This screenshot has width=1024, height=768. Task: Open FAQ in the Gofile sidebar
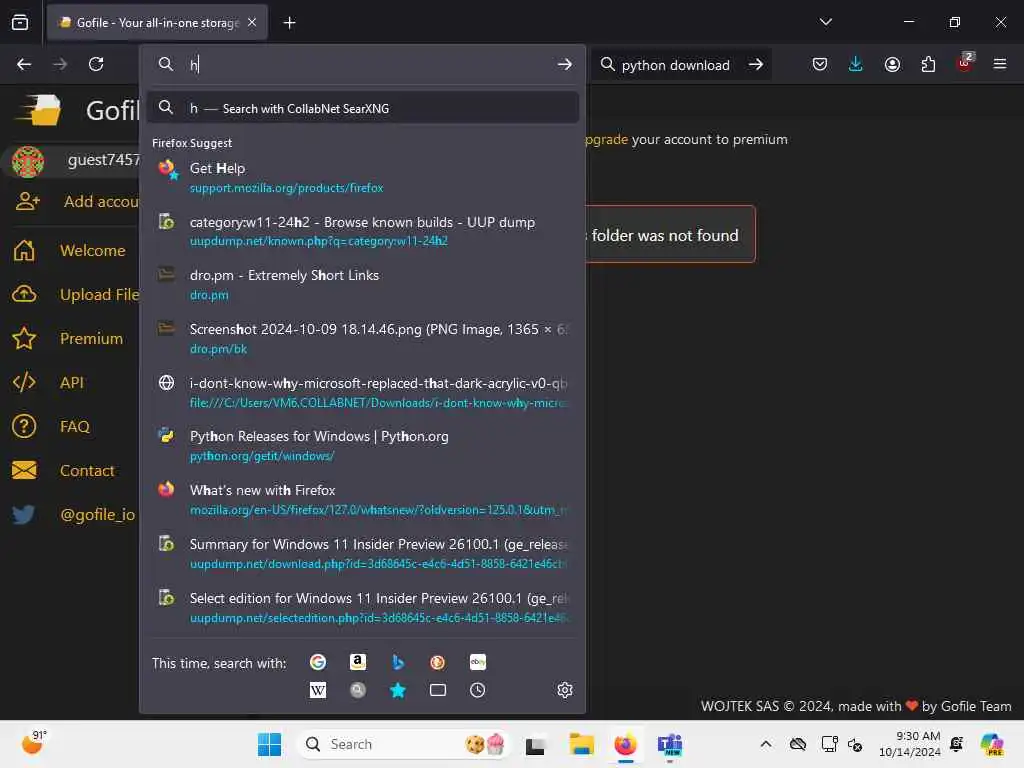pos(74,426)
